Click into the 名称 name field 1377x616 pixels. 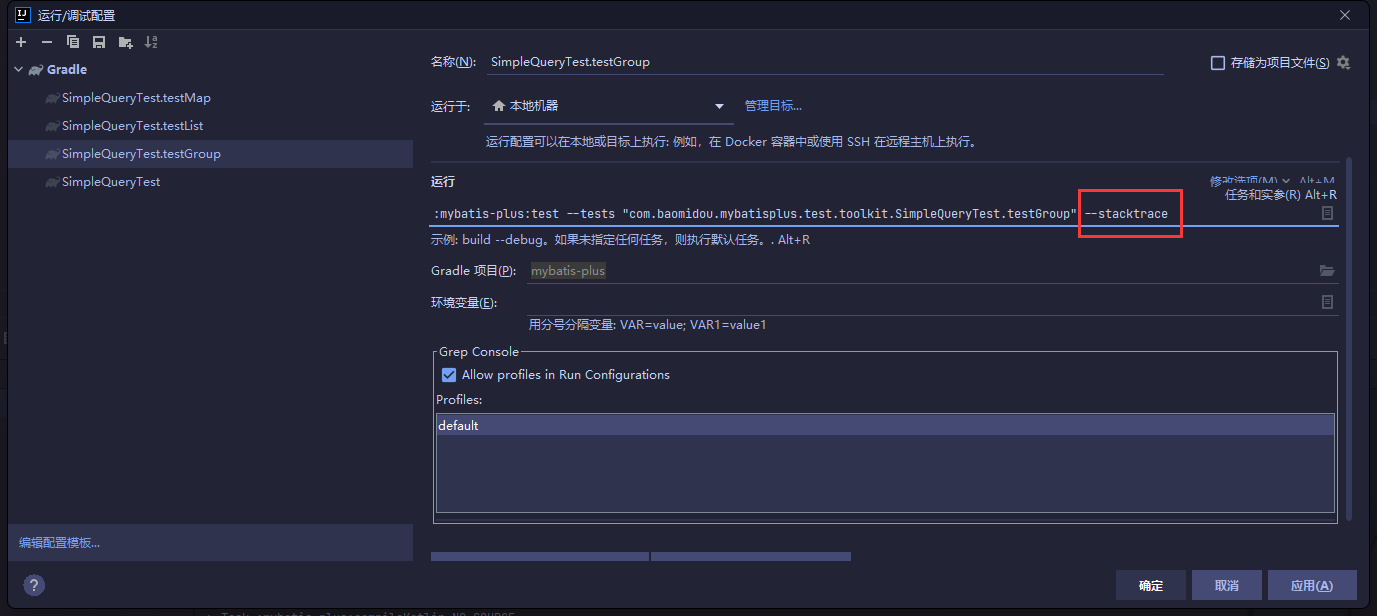pyautogui.click(x=824, y=62)
